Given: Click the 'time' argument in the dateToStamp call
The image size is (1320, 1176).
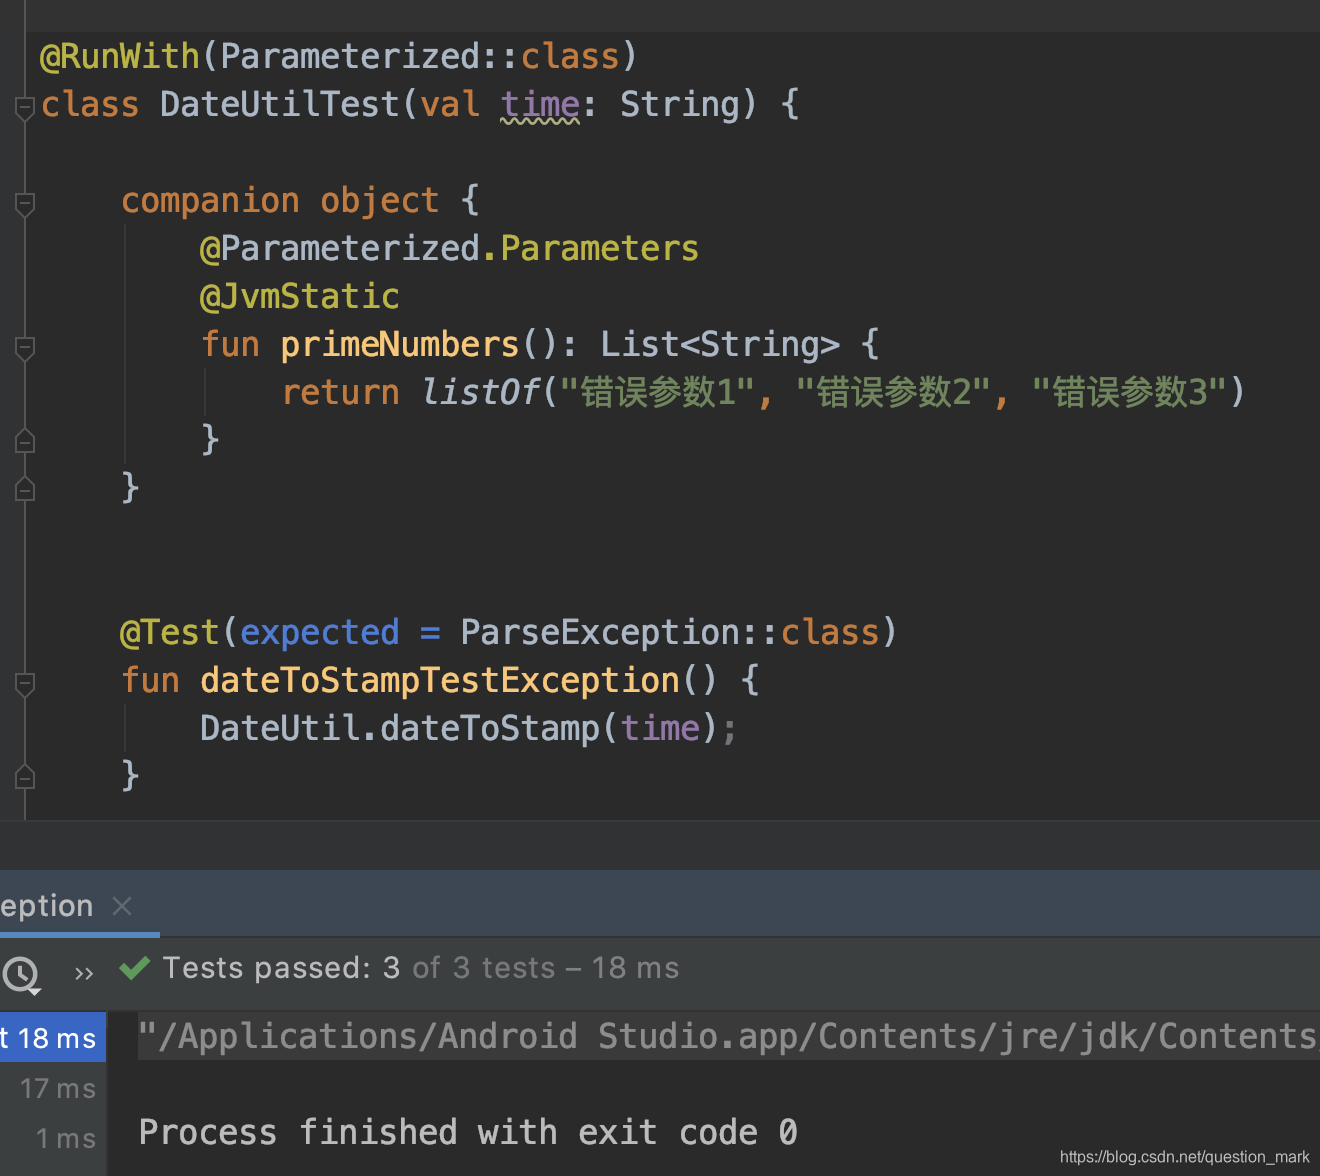Looking at the screenshot, I should click(660, 728).
